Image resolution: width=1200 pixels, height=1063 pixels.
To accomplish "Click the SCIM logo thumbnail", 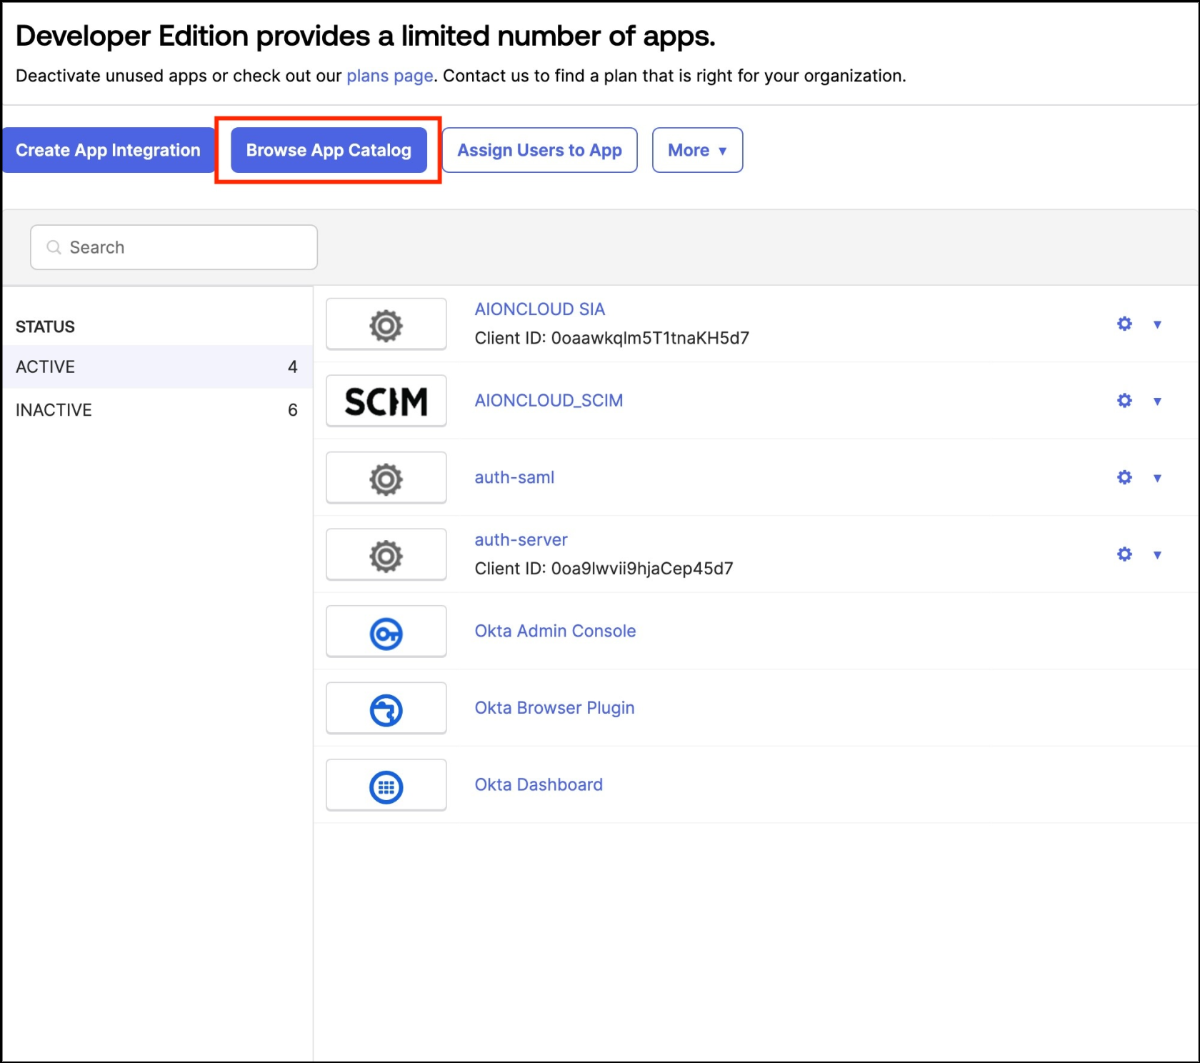I will tap(386, 401).
